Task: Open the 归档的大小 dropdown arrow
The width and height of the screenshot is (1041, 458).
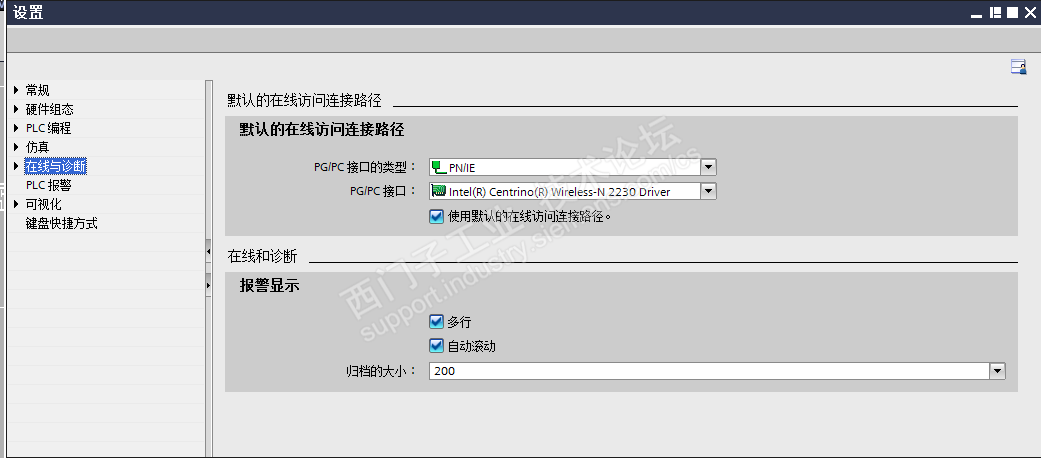Action: point(997,371)
